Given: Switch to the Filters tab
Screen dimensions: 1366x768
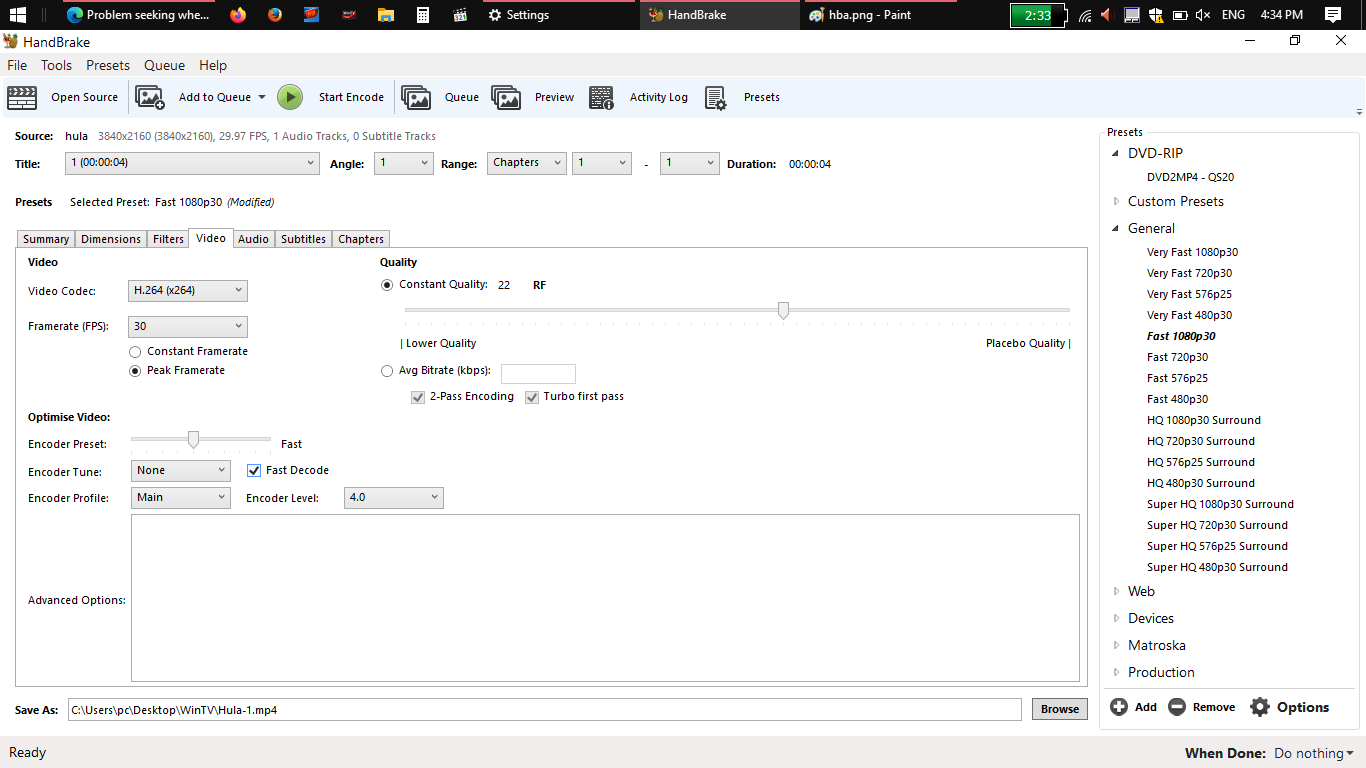Looking at the screenshot, I should pos(168,239).
